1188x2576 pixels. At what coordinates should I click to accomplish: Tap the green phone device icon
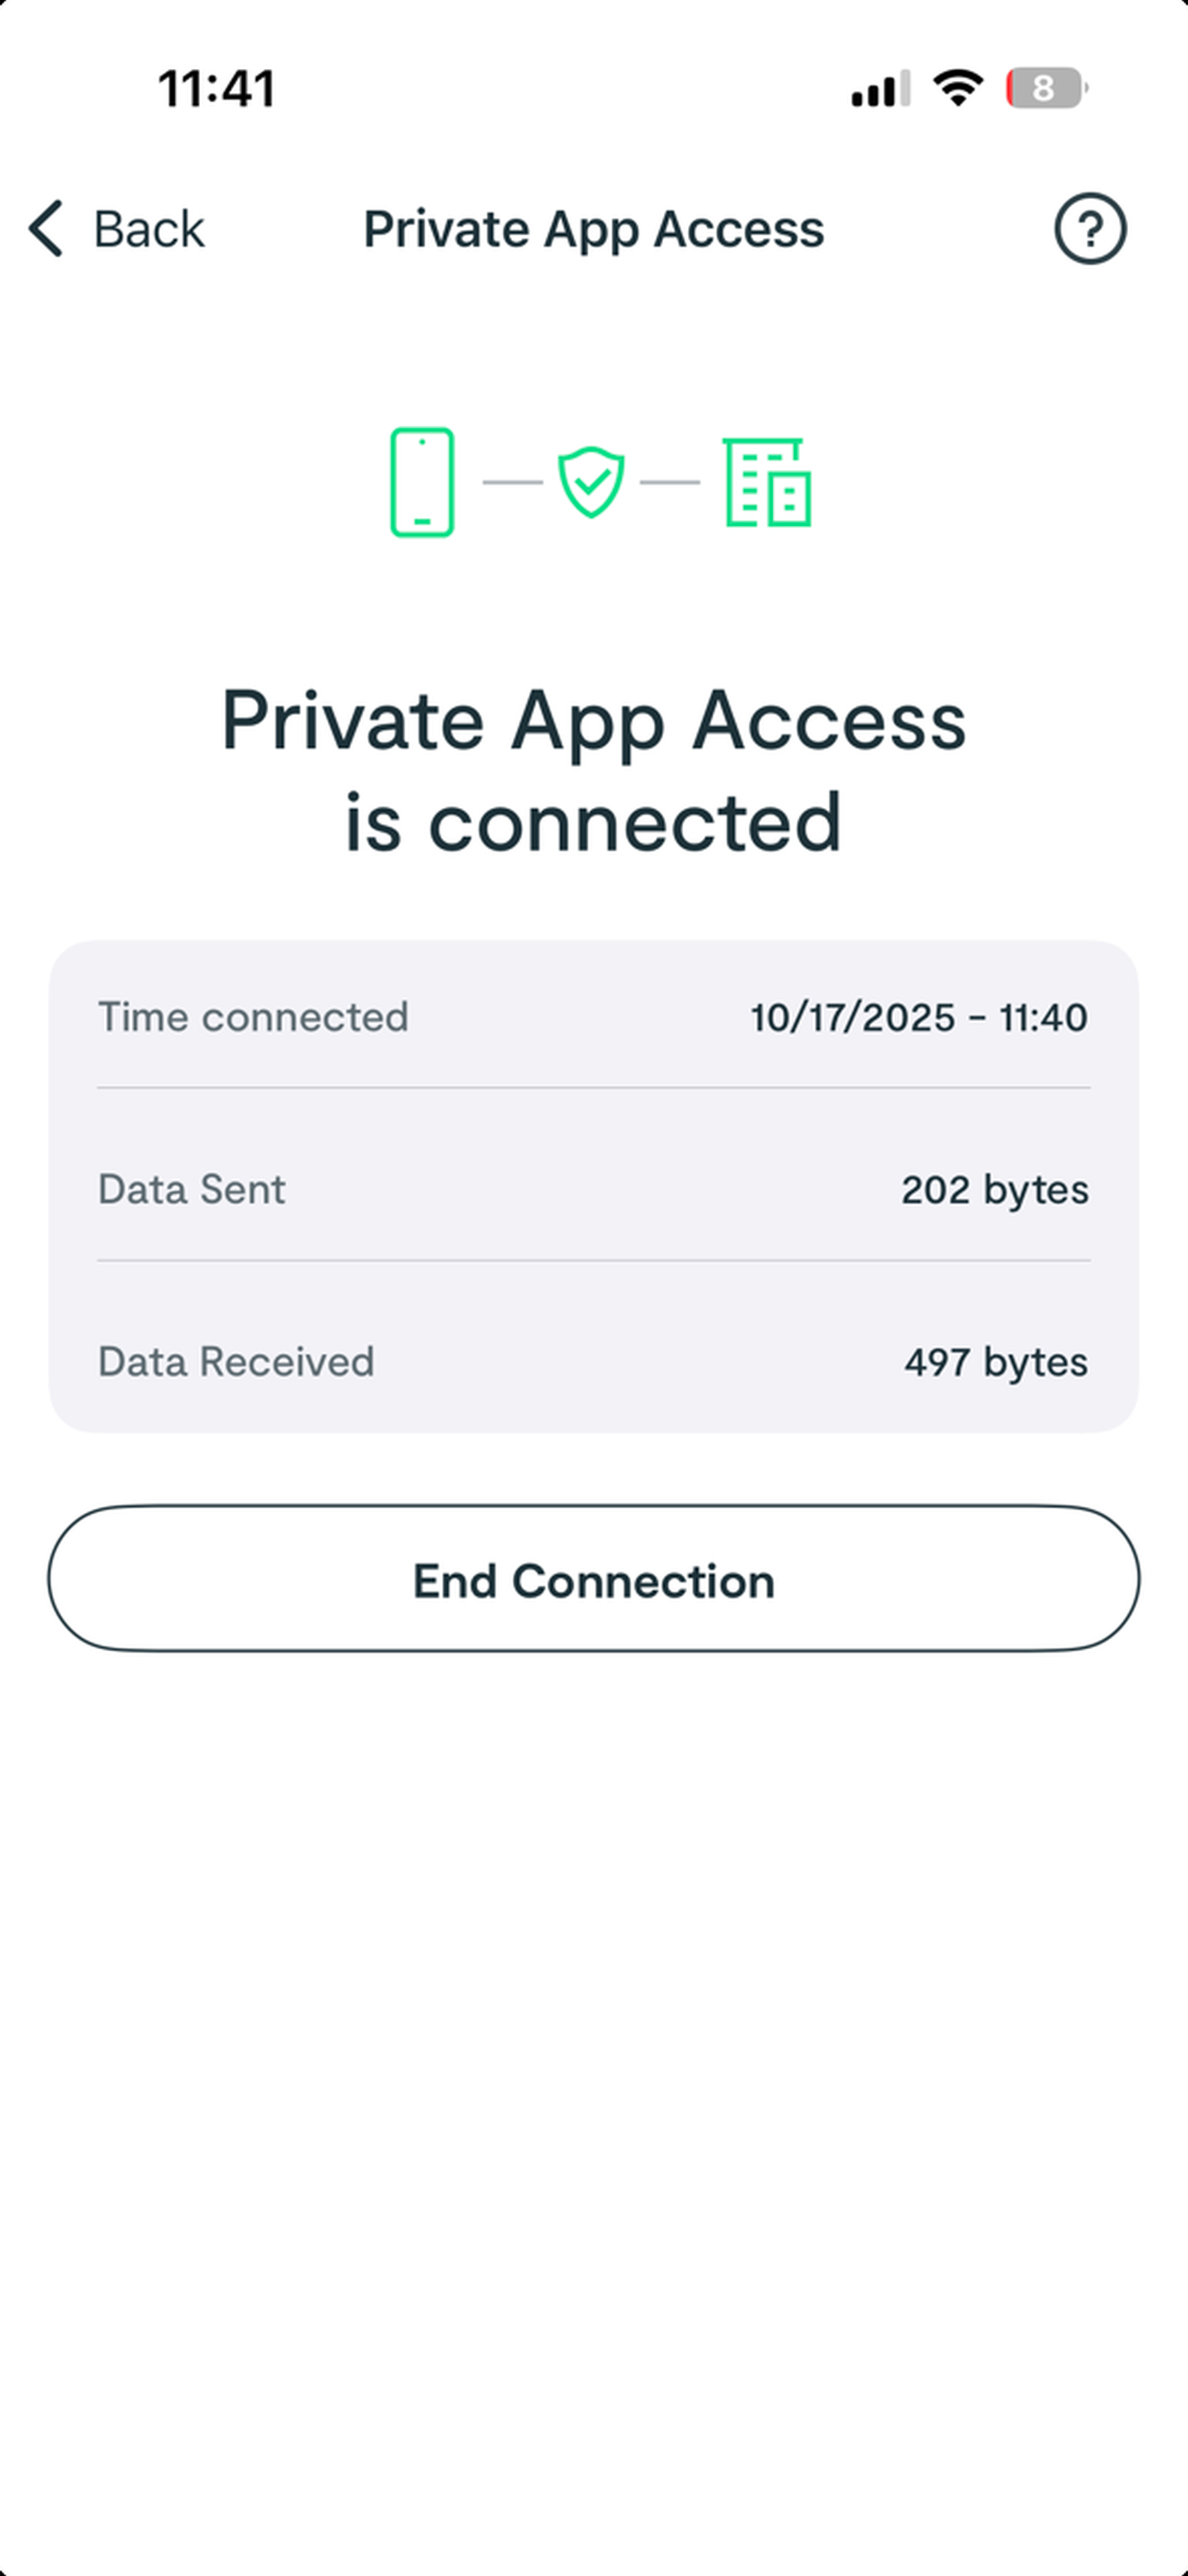pyautogui.click(x=422, y=482)
